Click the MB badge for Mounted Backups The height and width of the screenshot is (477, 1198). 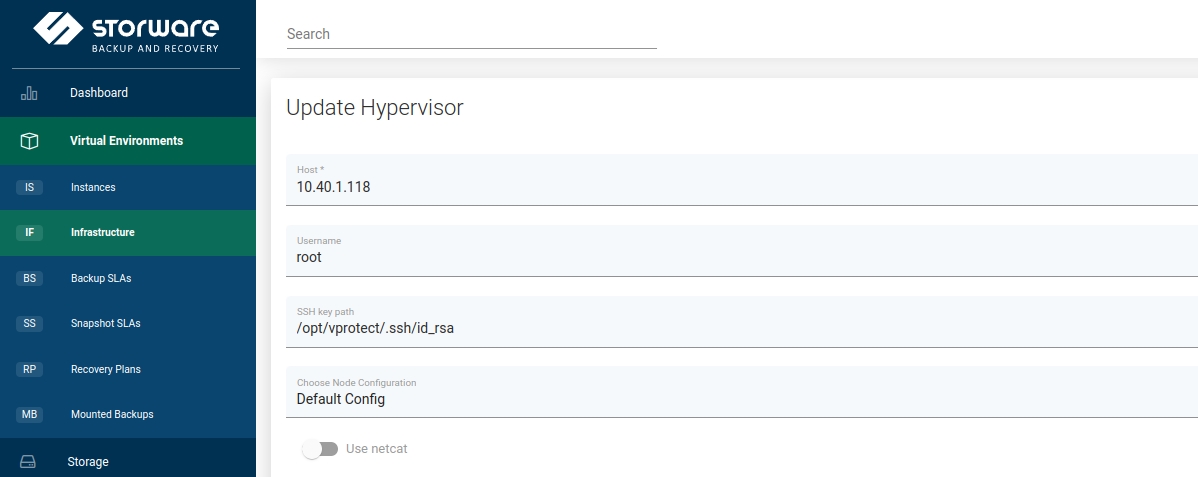click(x=29, y=414)
